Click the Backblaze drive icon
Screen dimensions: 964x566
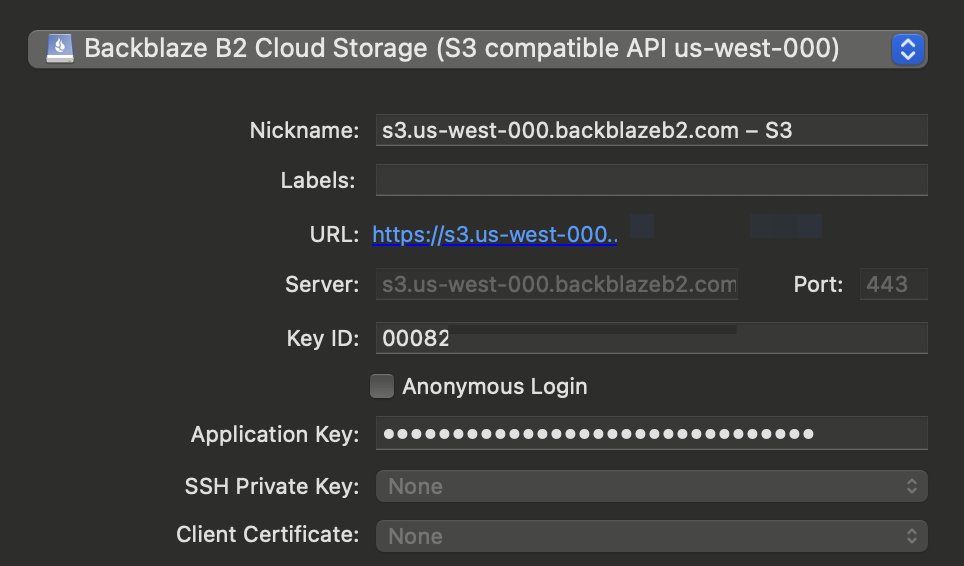[60, 49]
